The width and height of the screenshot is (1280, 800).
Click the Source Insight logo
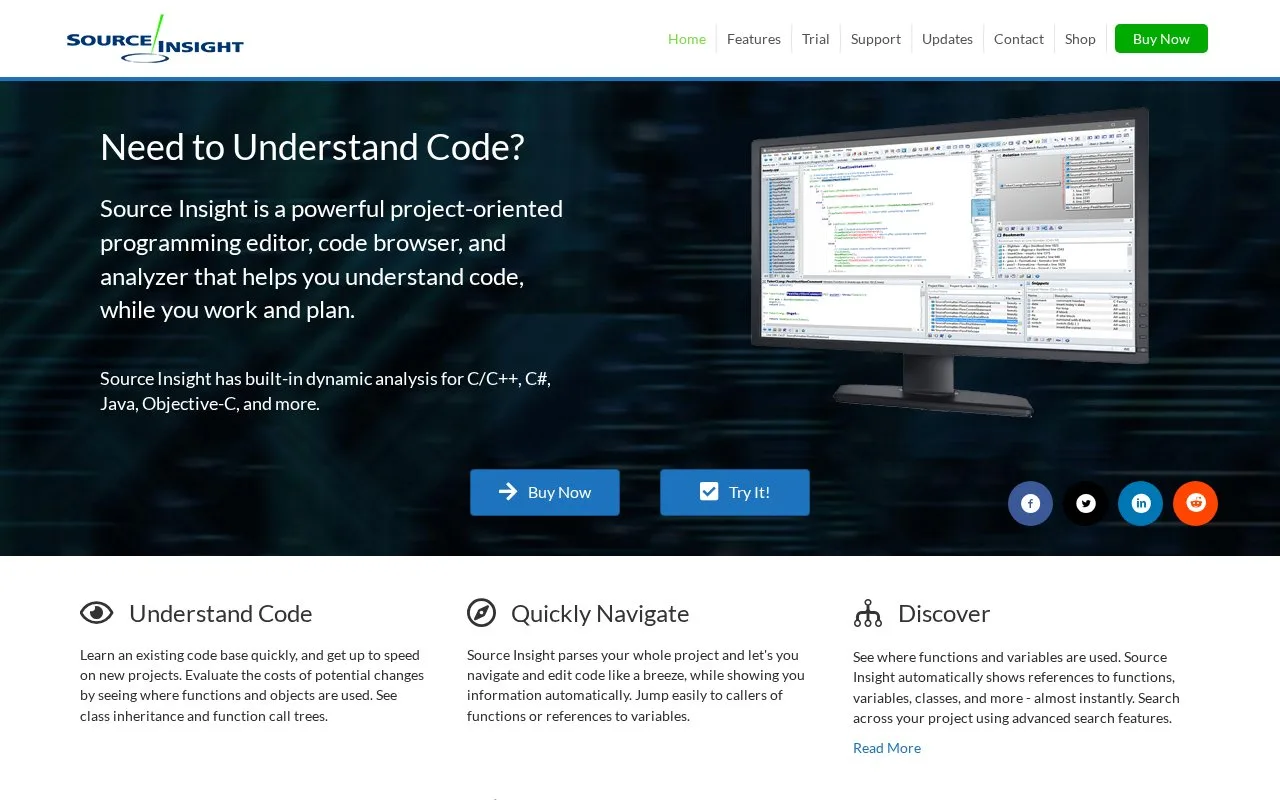pyautogui.click(x=155, y=39)
